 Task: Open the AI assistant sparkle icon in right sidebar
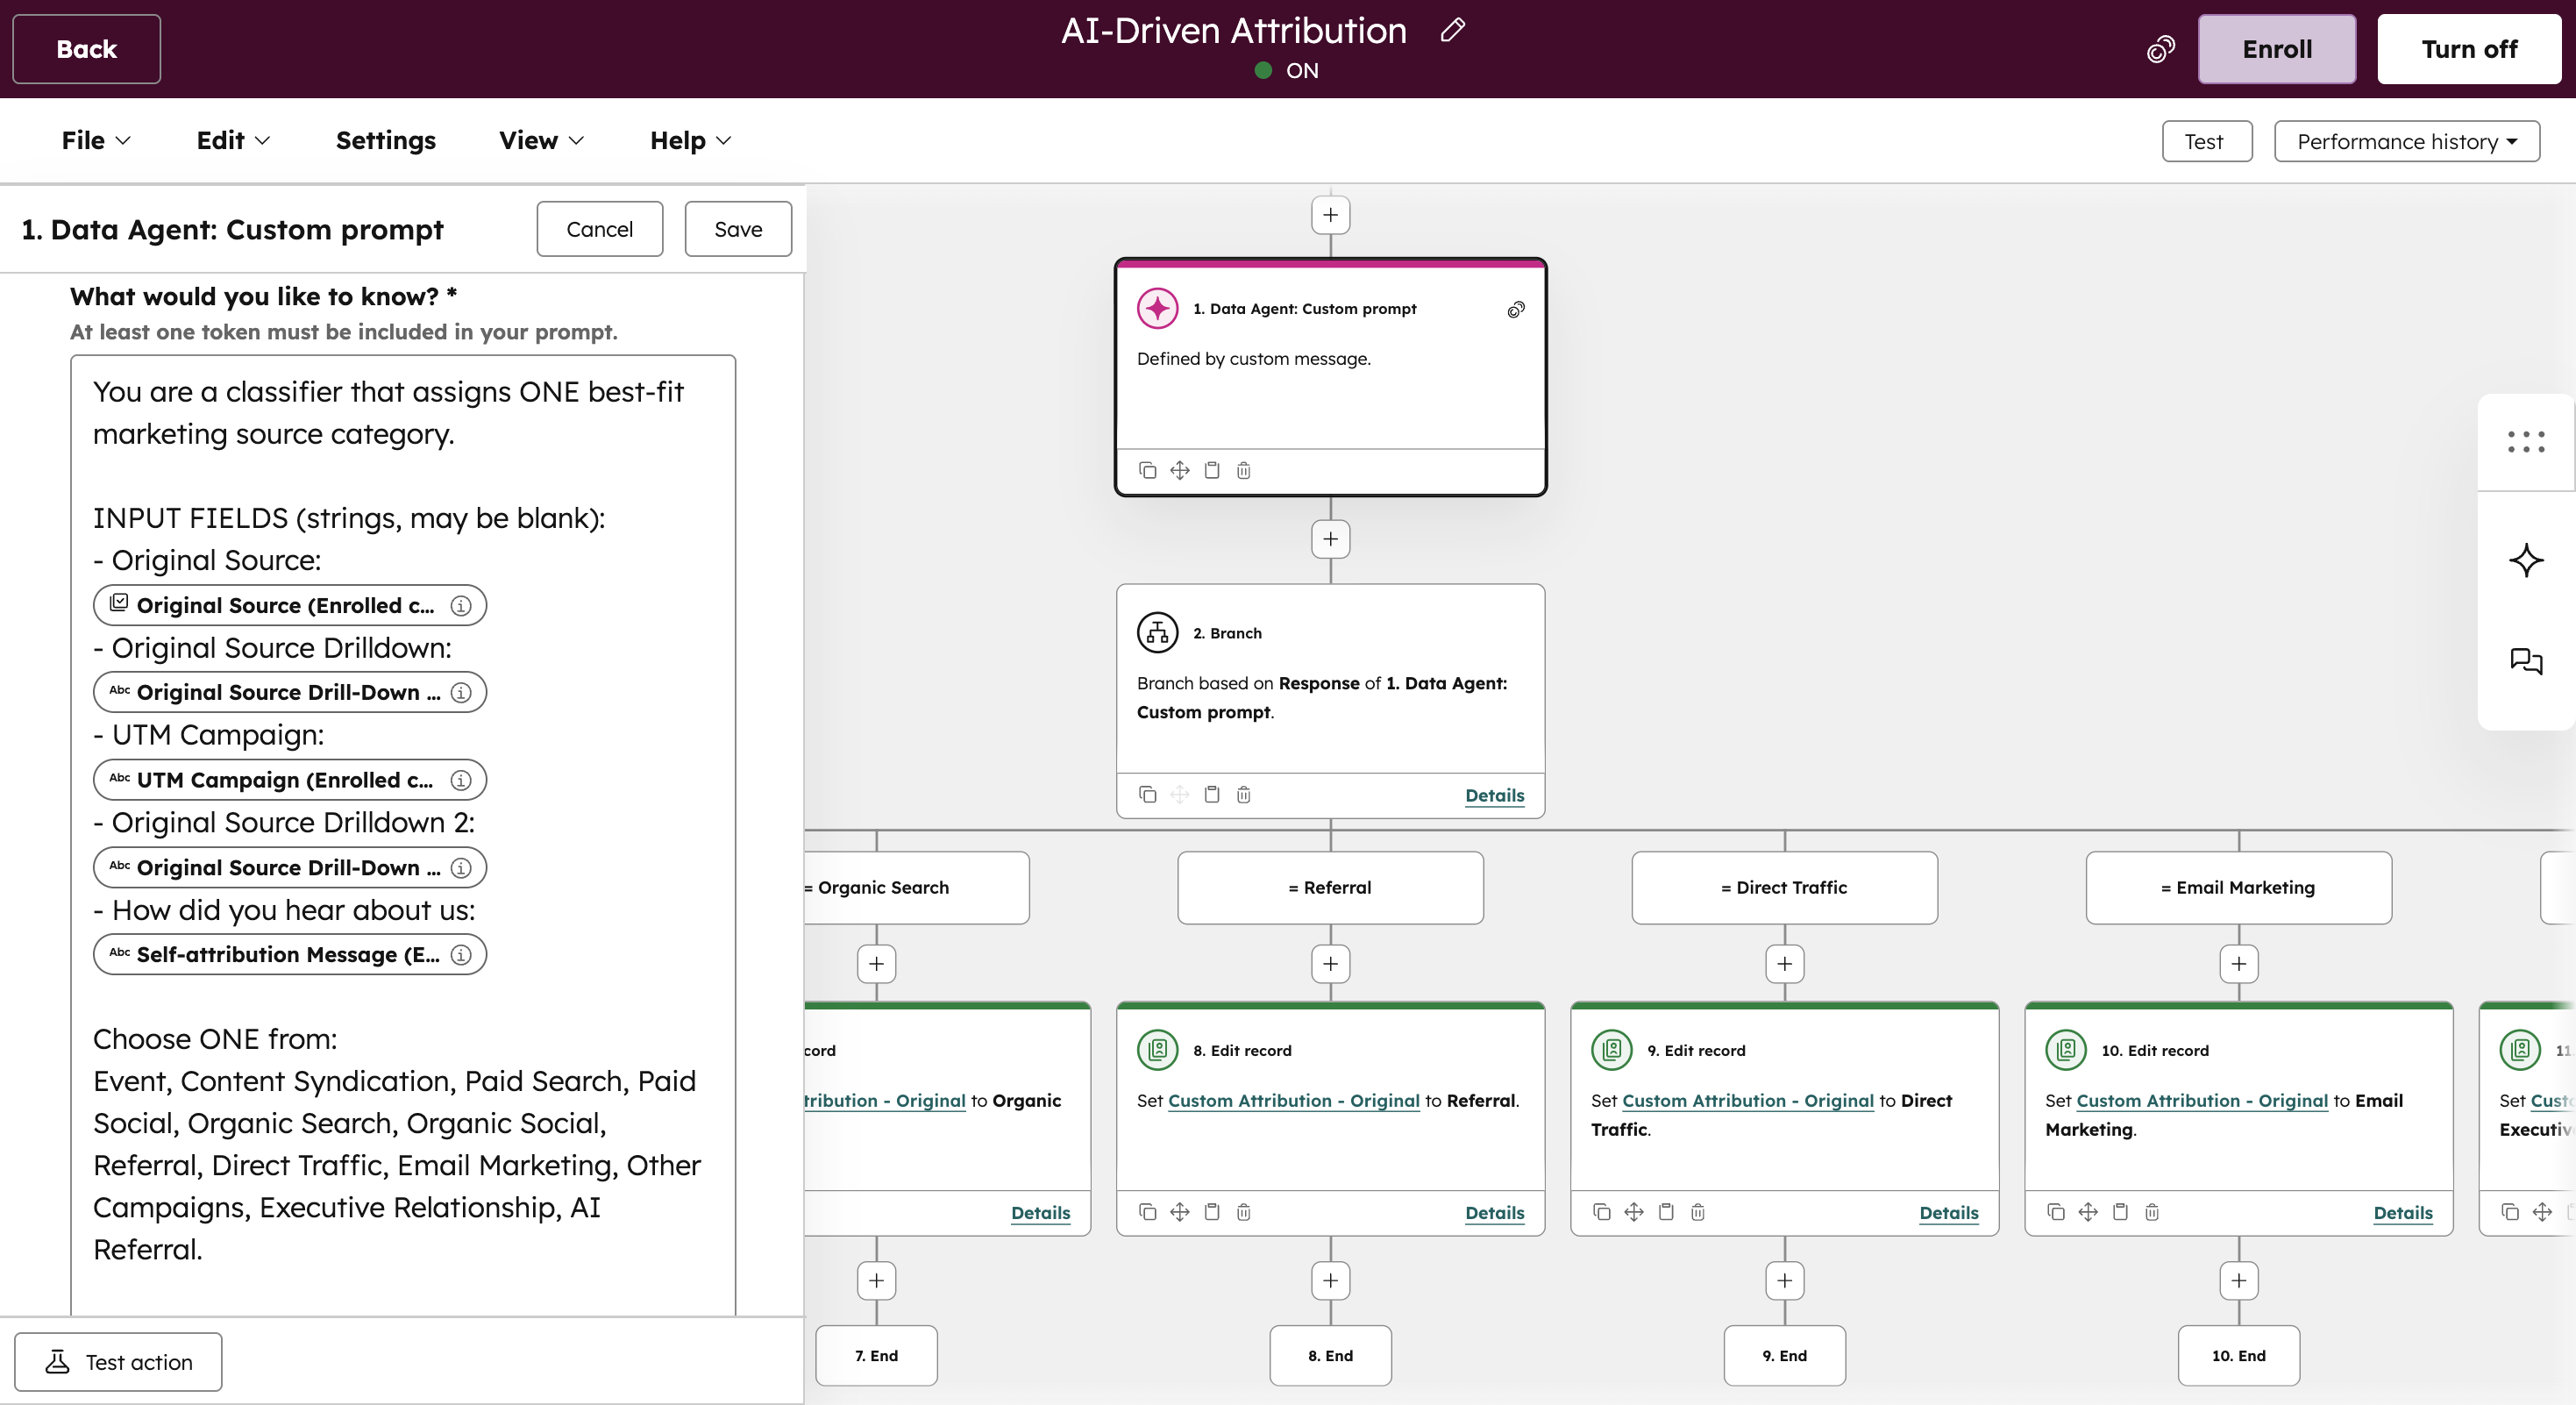pos(2526,561)
